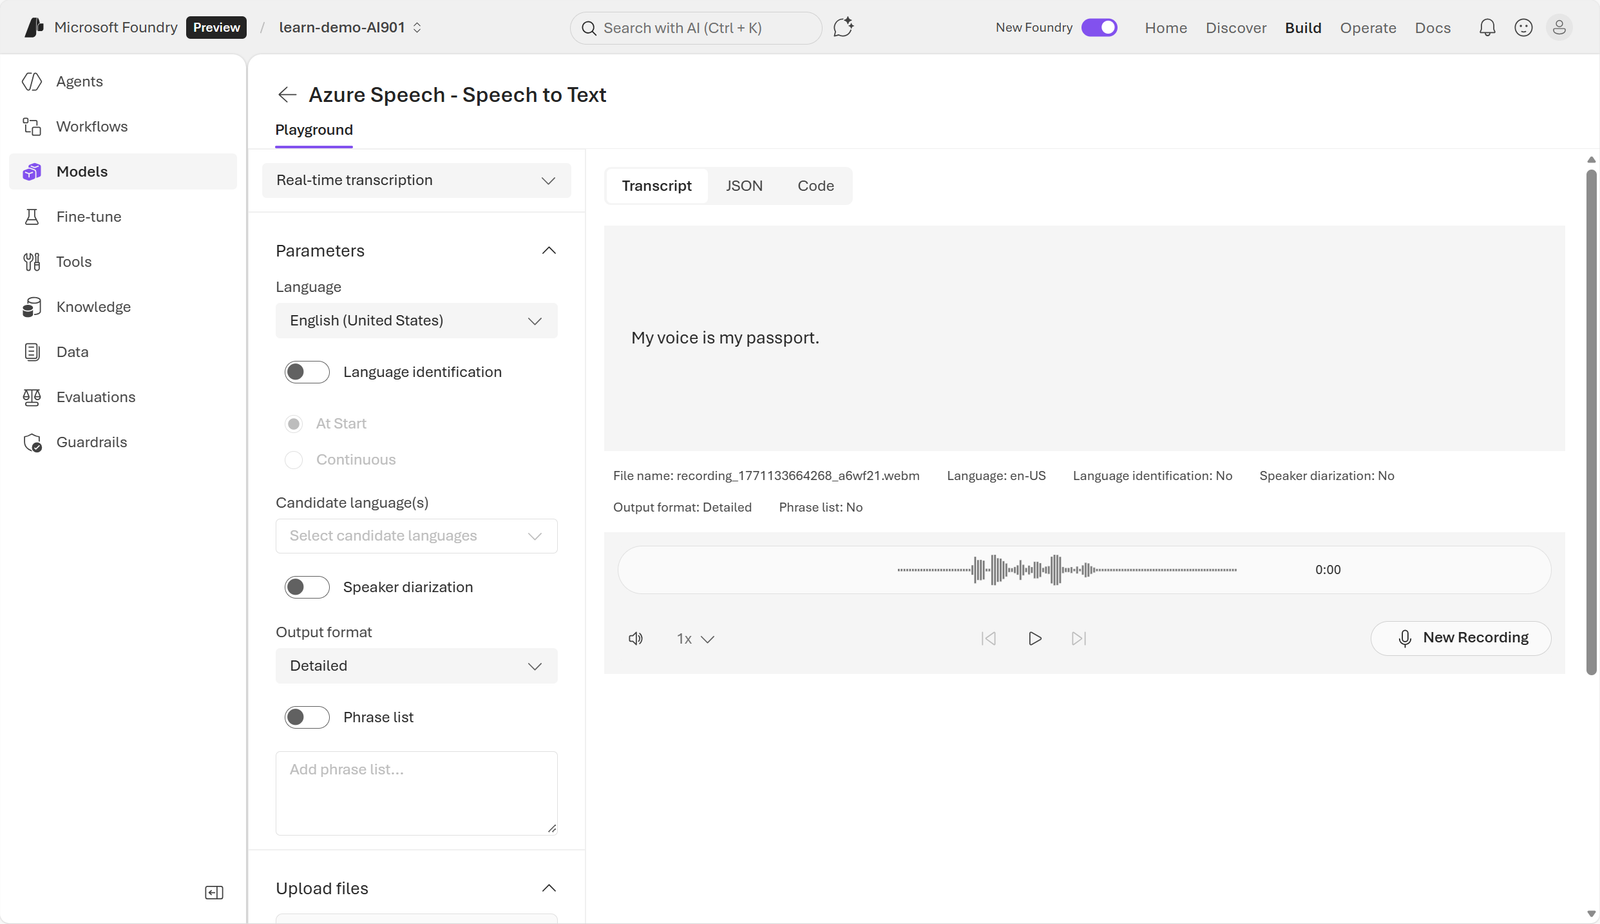Click the Data sidebar icon
1600x924 pixels.
click(32, 351)
